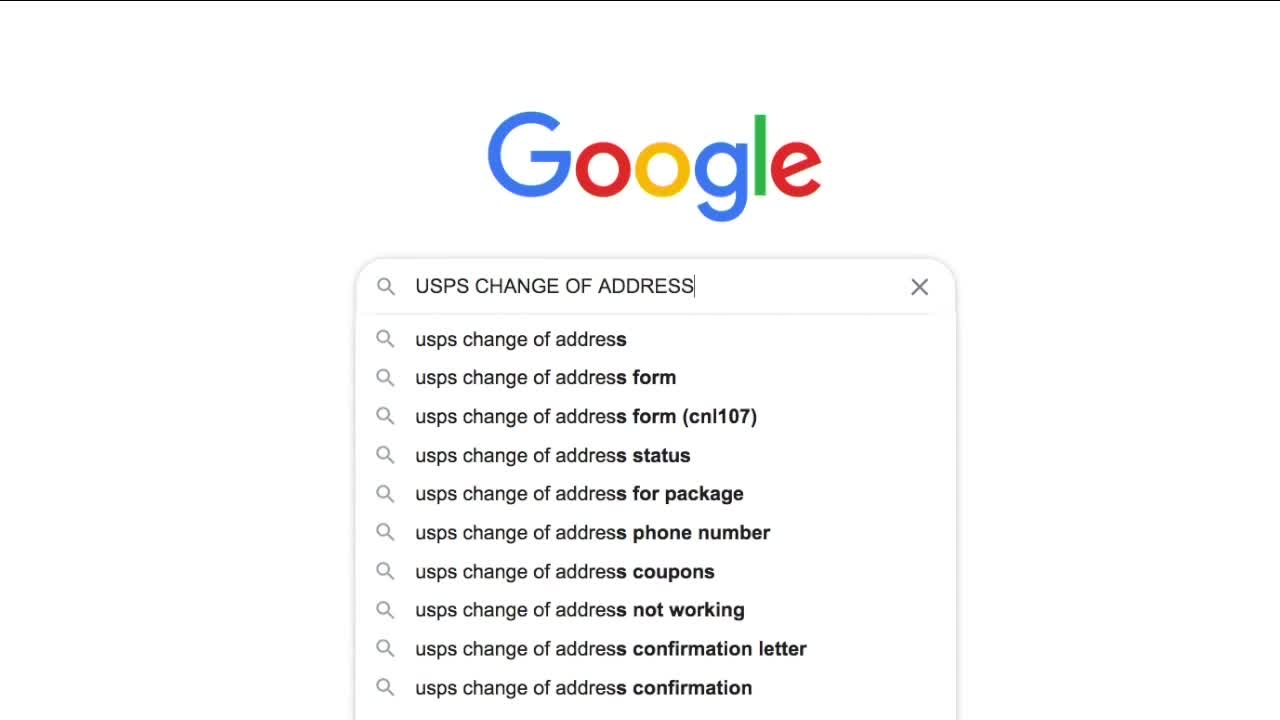
Task: Pick the 'form (cnl107)' suggestion
Action: (x=586, y=417)
